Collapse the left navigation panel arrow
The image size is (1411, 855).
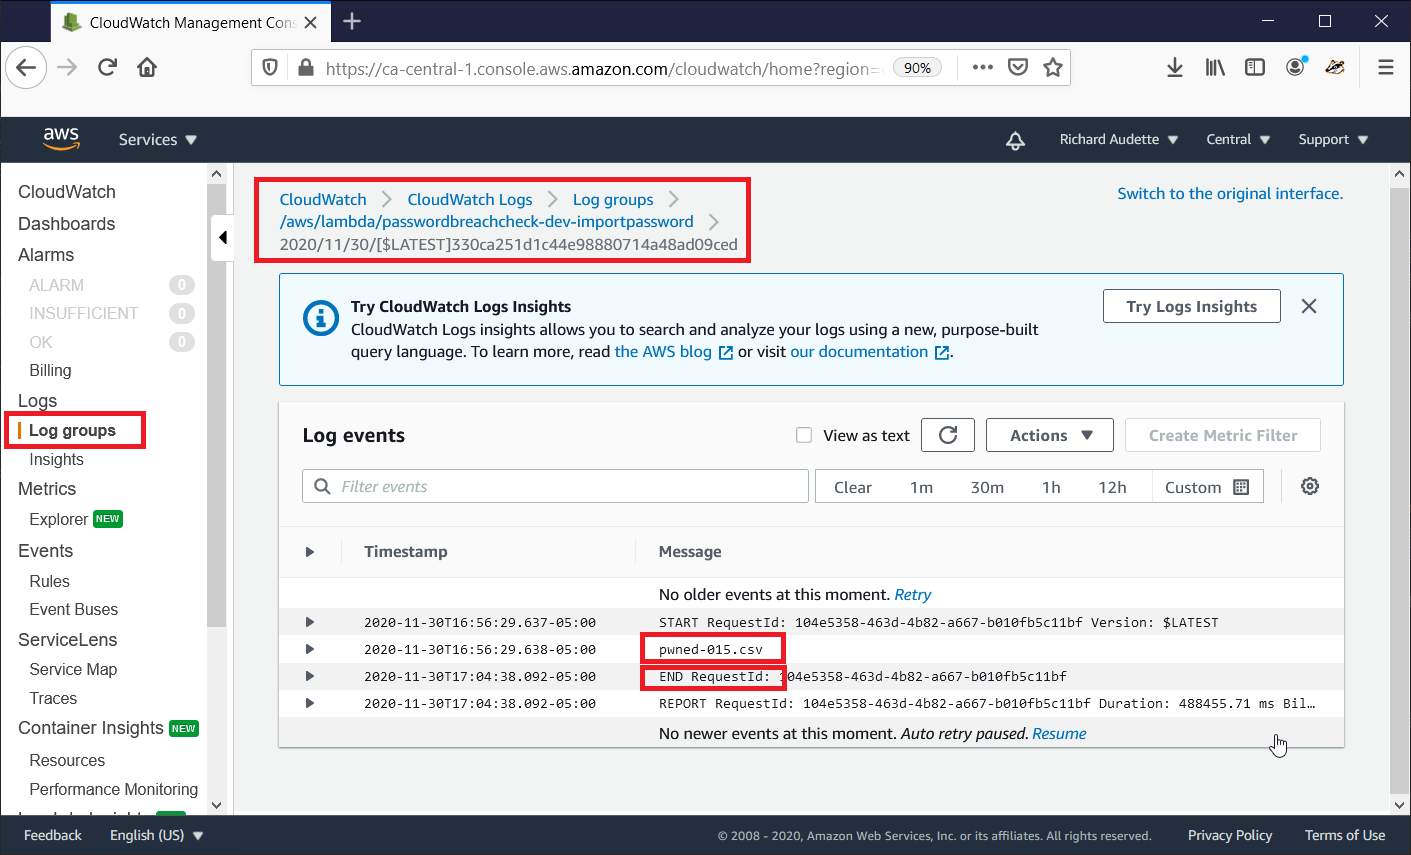pos(222,238)
